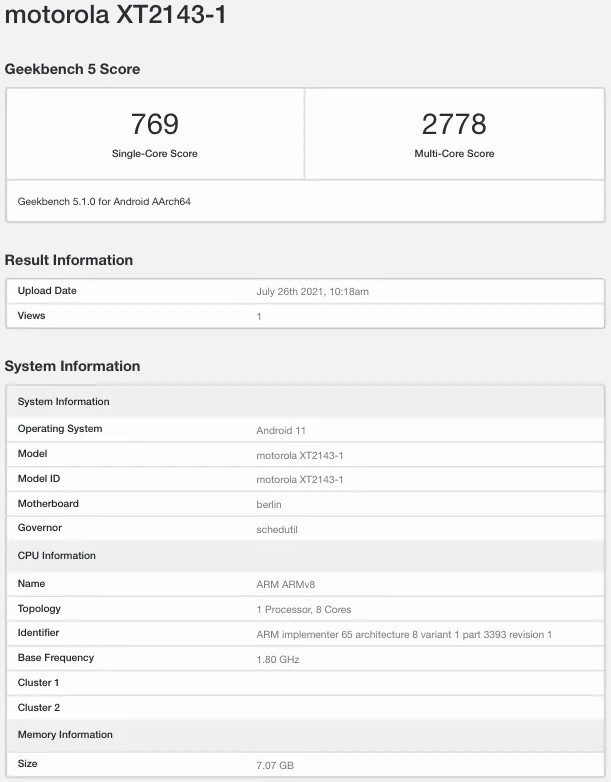Click the Topology label
611x782 pixels.
(39, 609)
